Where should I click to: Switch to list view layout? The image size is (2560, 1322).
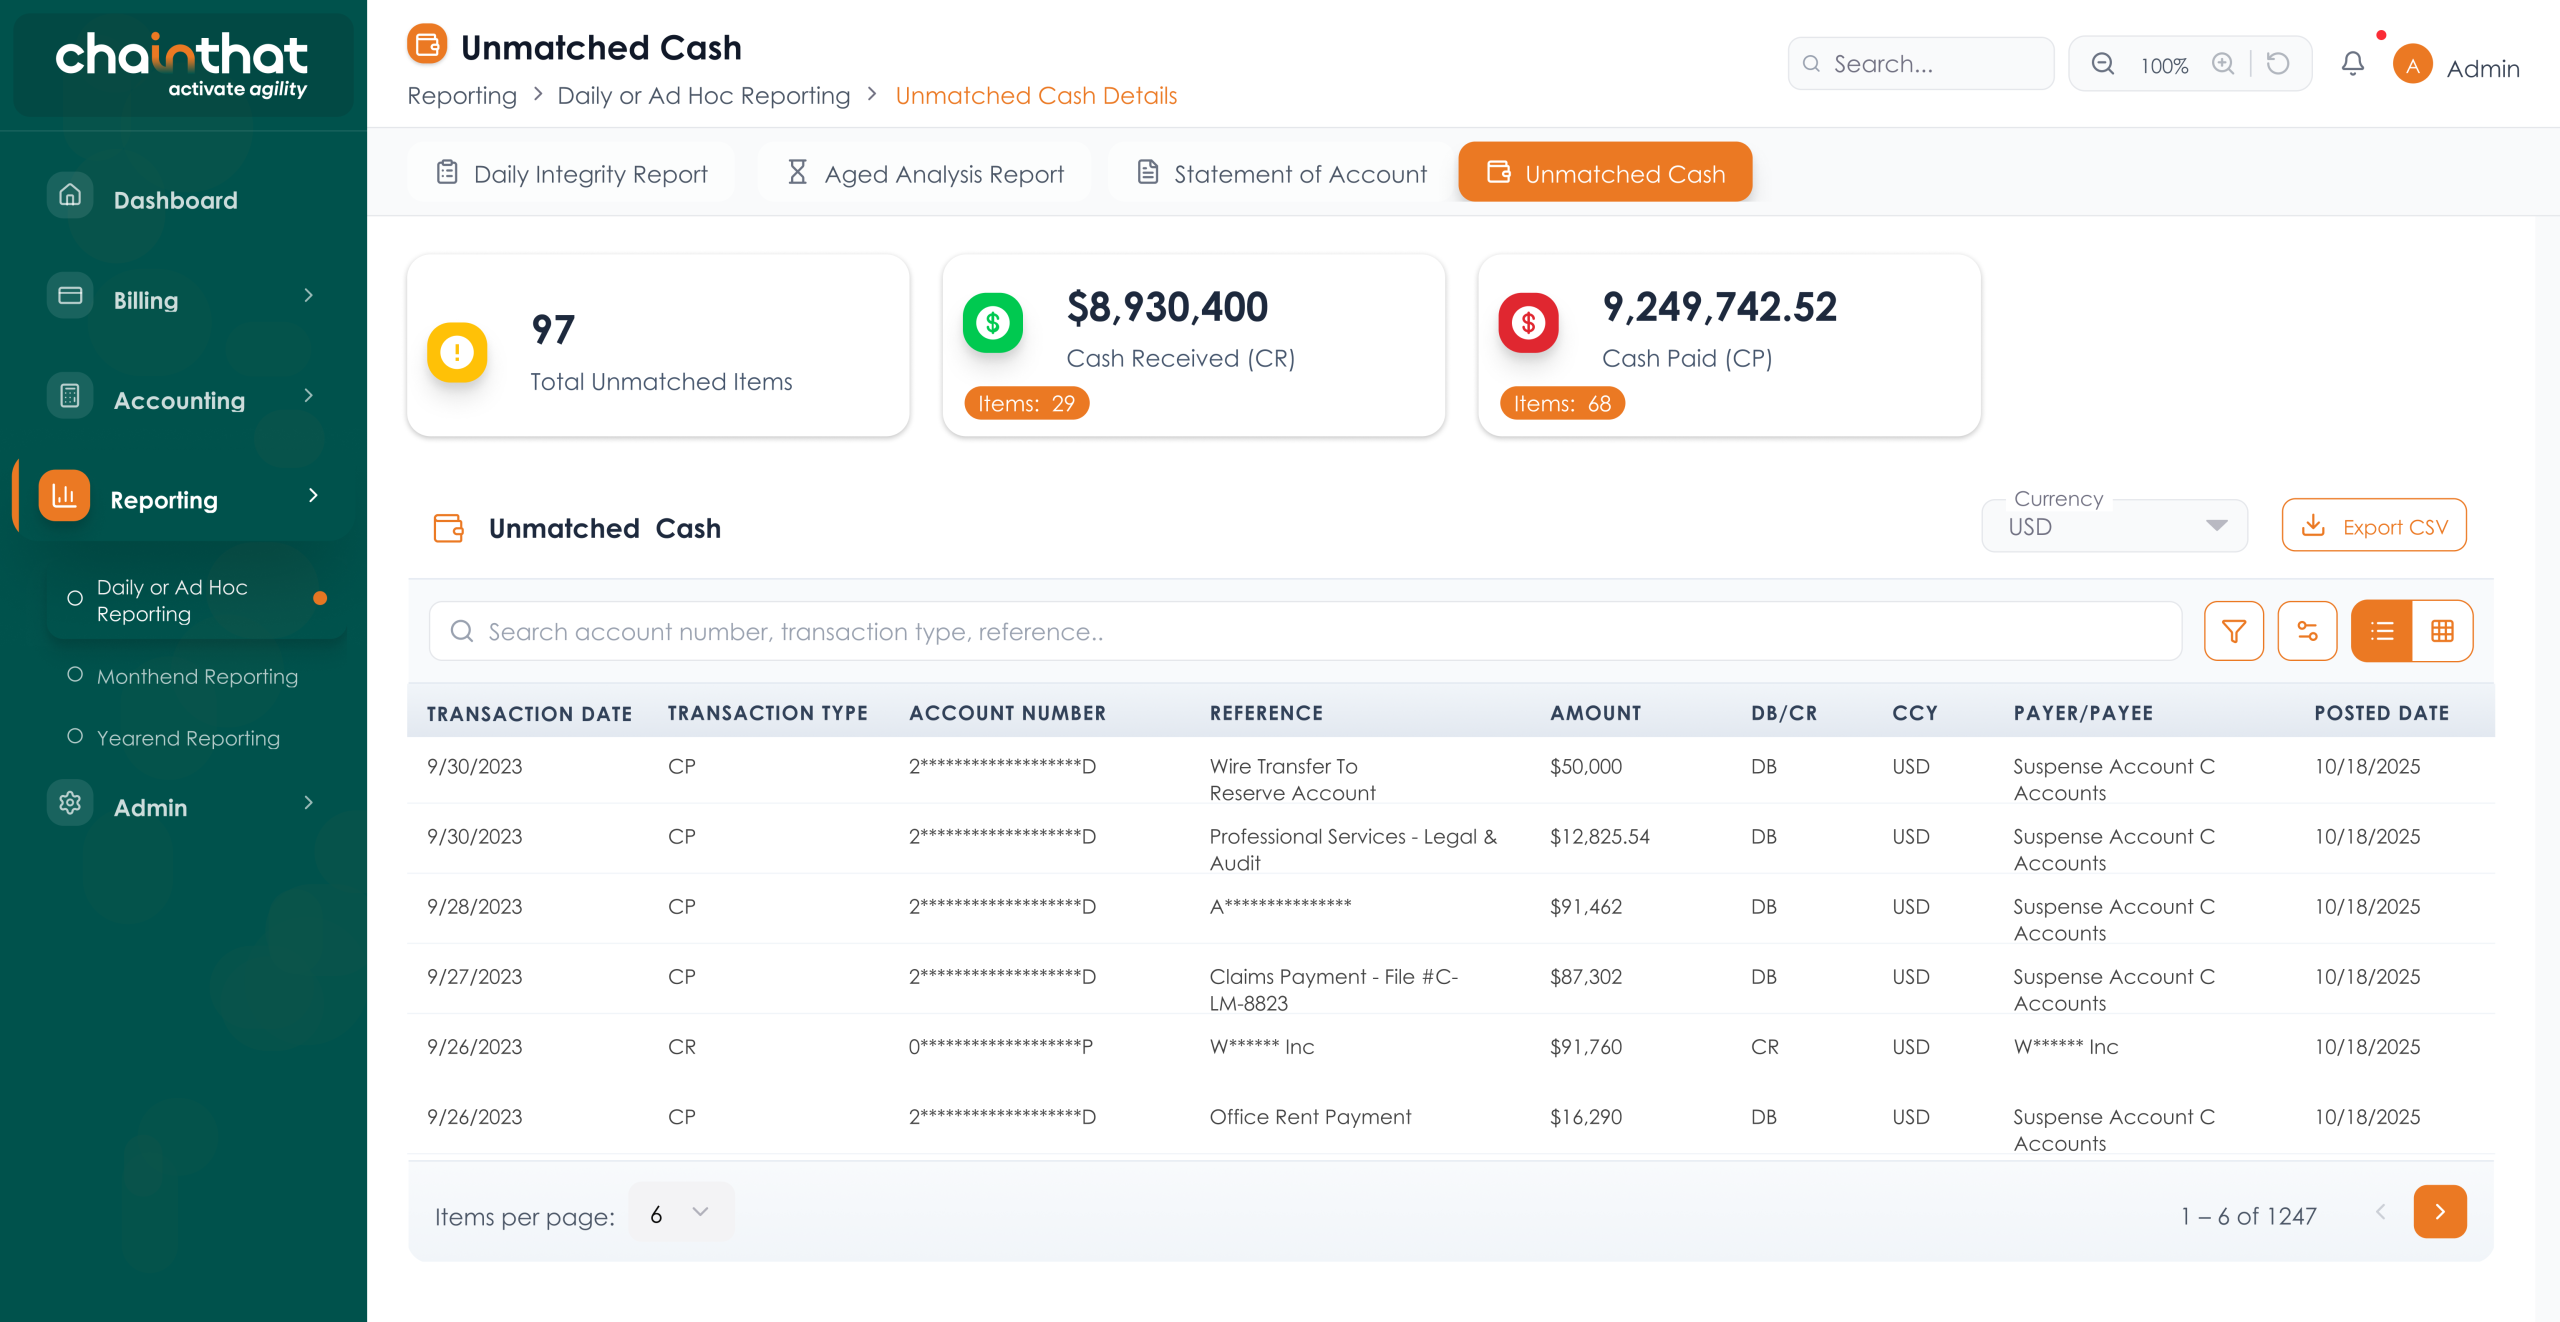pyautogui.click(x=2381, y=631)
